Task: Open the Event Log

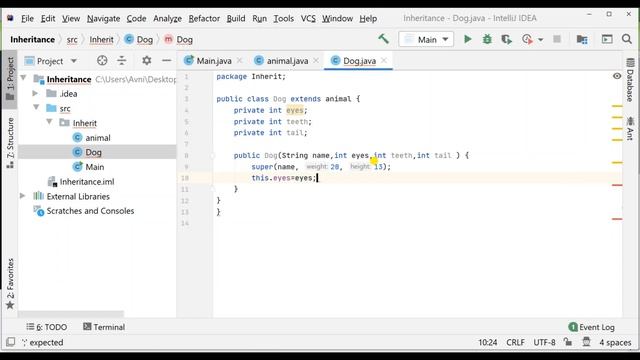Action: [591, 327]
